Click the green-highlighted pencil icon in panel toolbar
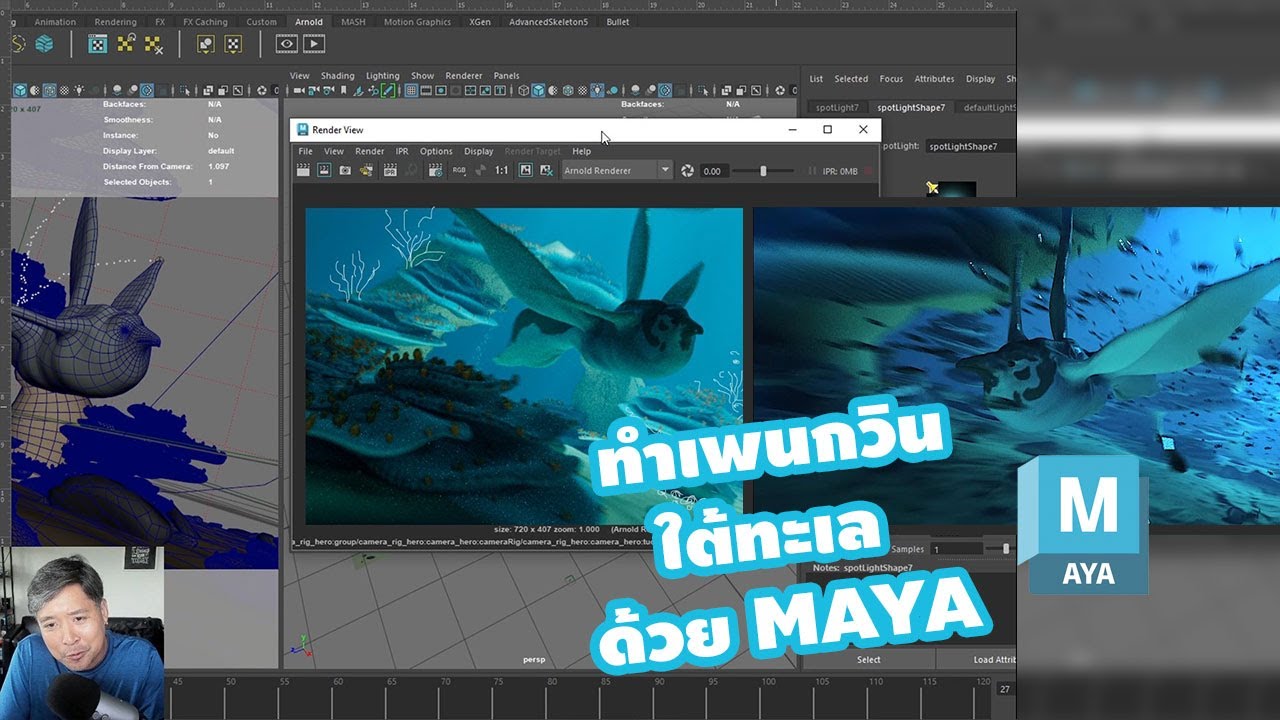This screenshot has width=1280, height=720. tap(389, 90)
